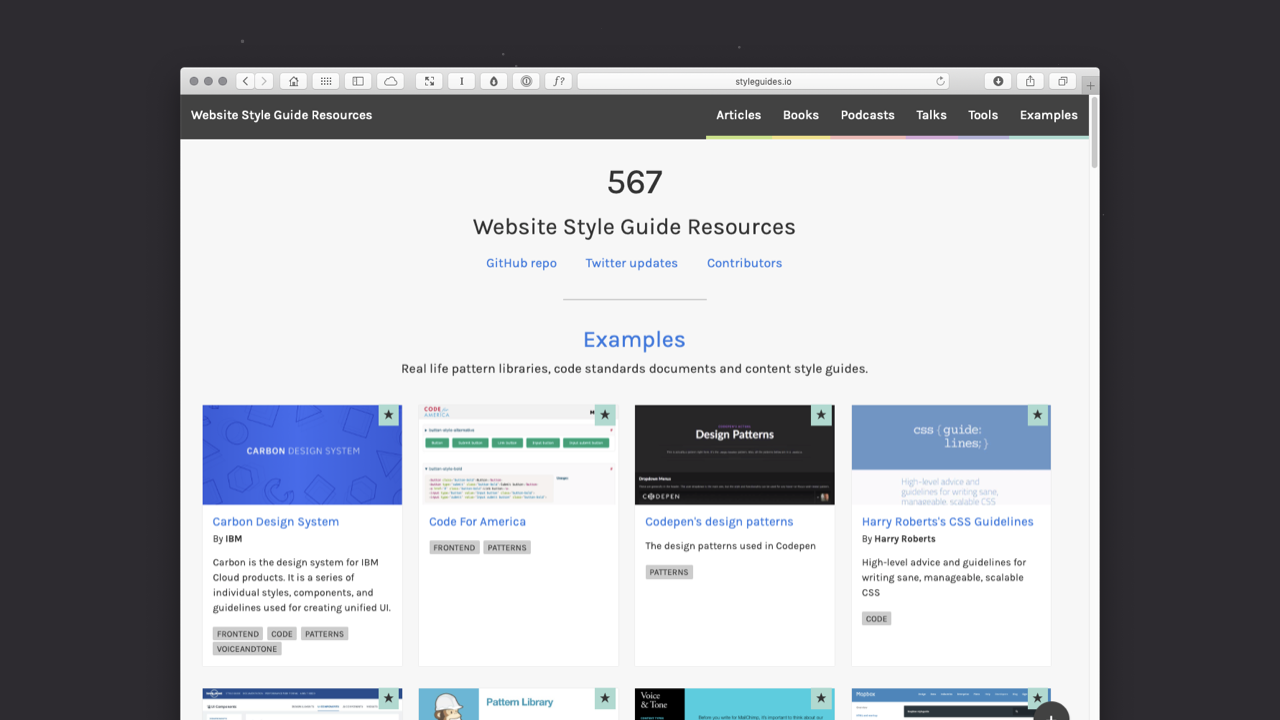Click 'The design patterns used in Codepen' text

pyautogui.click(x=730, y=546)
